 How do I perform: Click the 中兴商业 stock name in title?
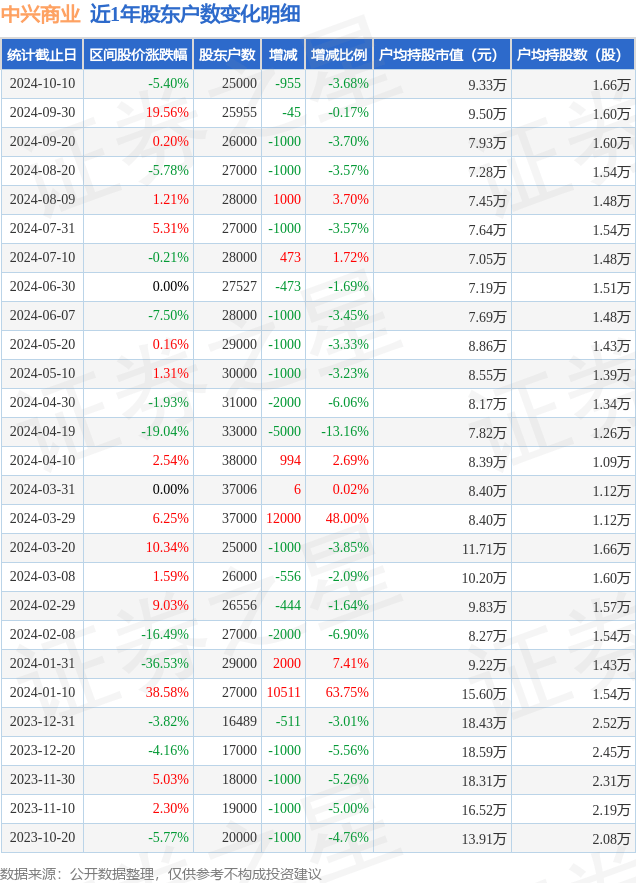pyautogui.click(x=41, y=14)
